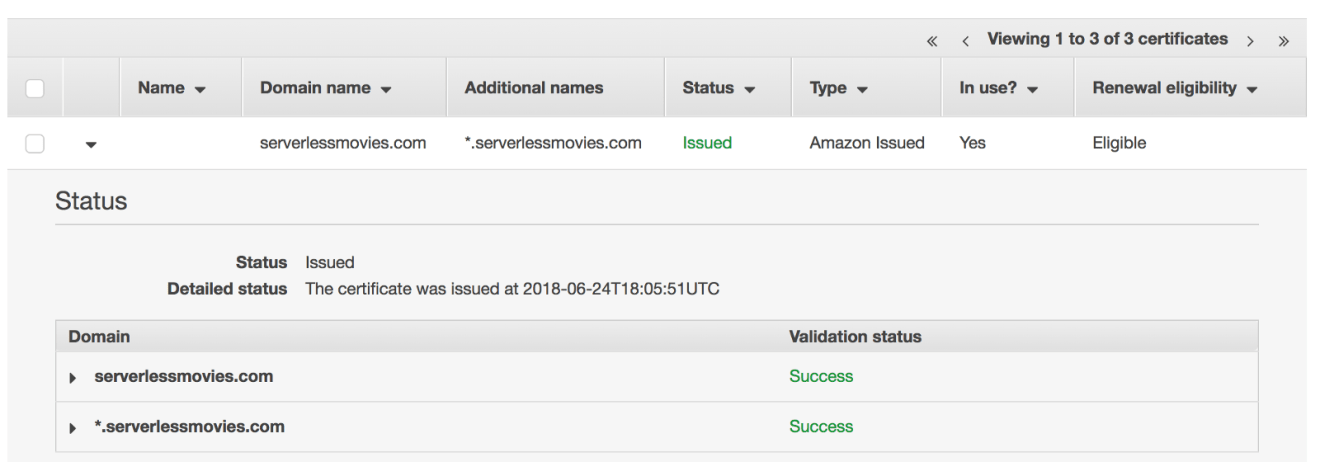Go to previous page of certificates
The height and width of the screenshot is (462, 1320).
(x=965, y=41)
